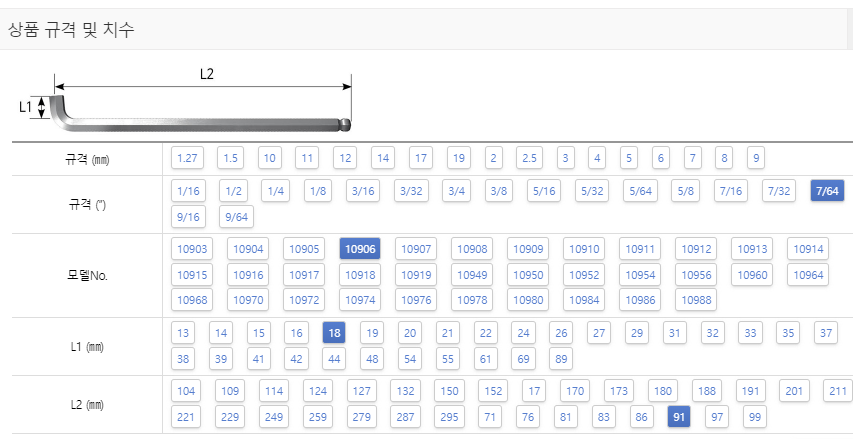The width and height of the screenshot is (853, 439).
Task: Choose L2 length 295
Action: coord(449,417)
